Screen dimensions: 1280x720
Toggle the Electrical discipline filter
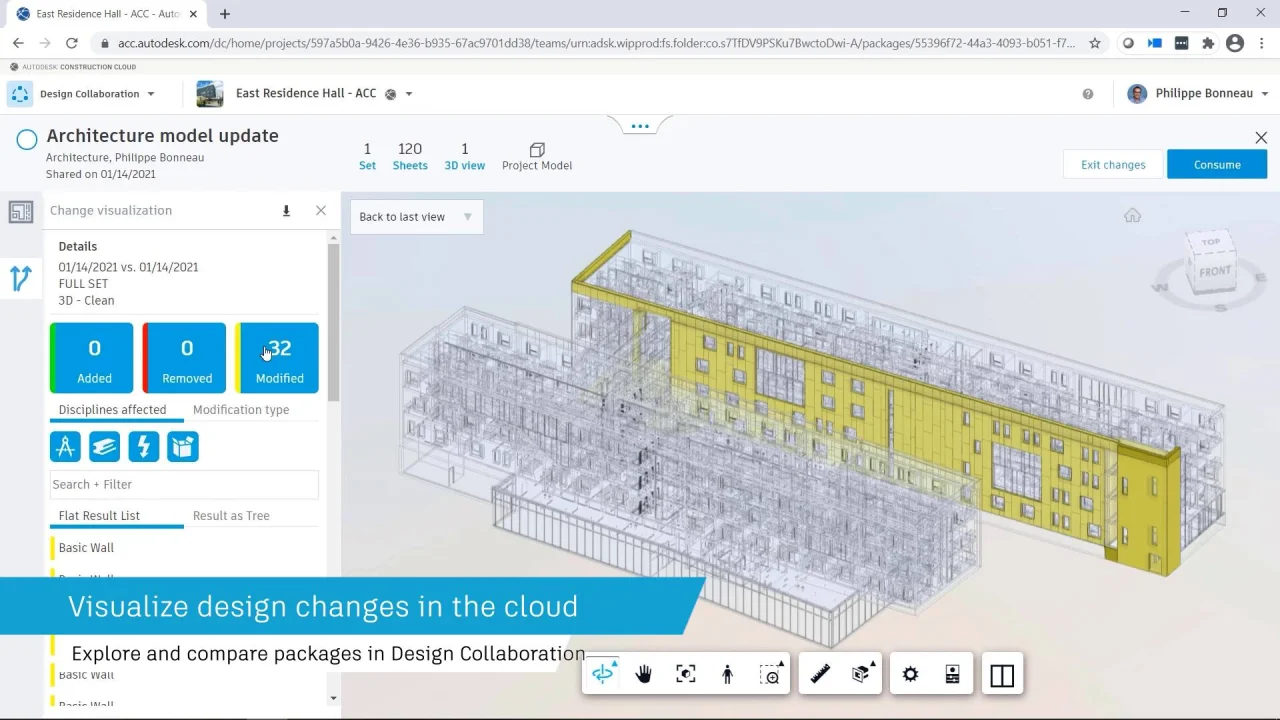tap(144, 447)
